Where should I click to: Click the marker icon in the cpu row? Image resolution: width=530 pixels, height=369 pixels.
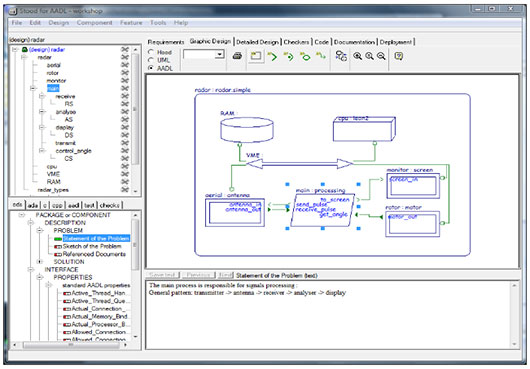pos(125,166)
